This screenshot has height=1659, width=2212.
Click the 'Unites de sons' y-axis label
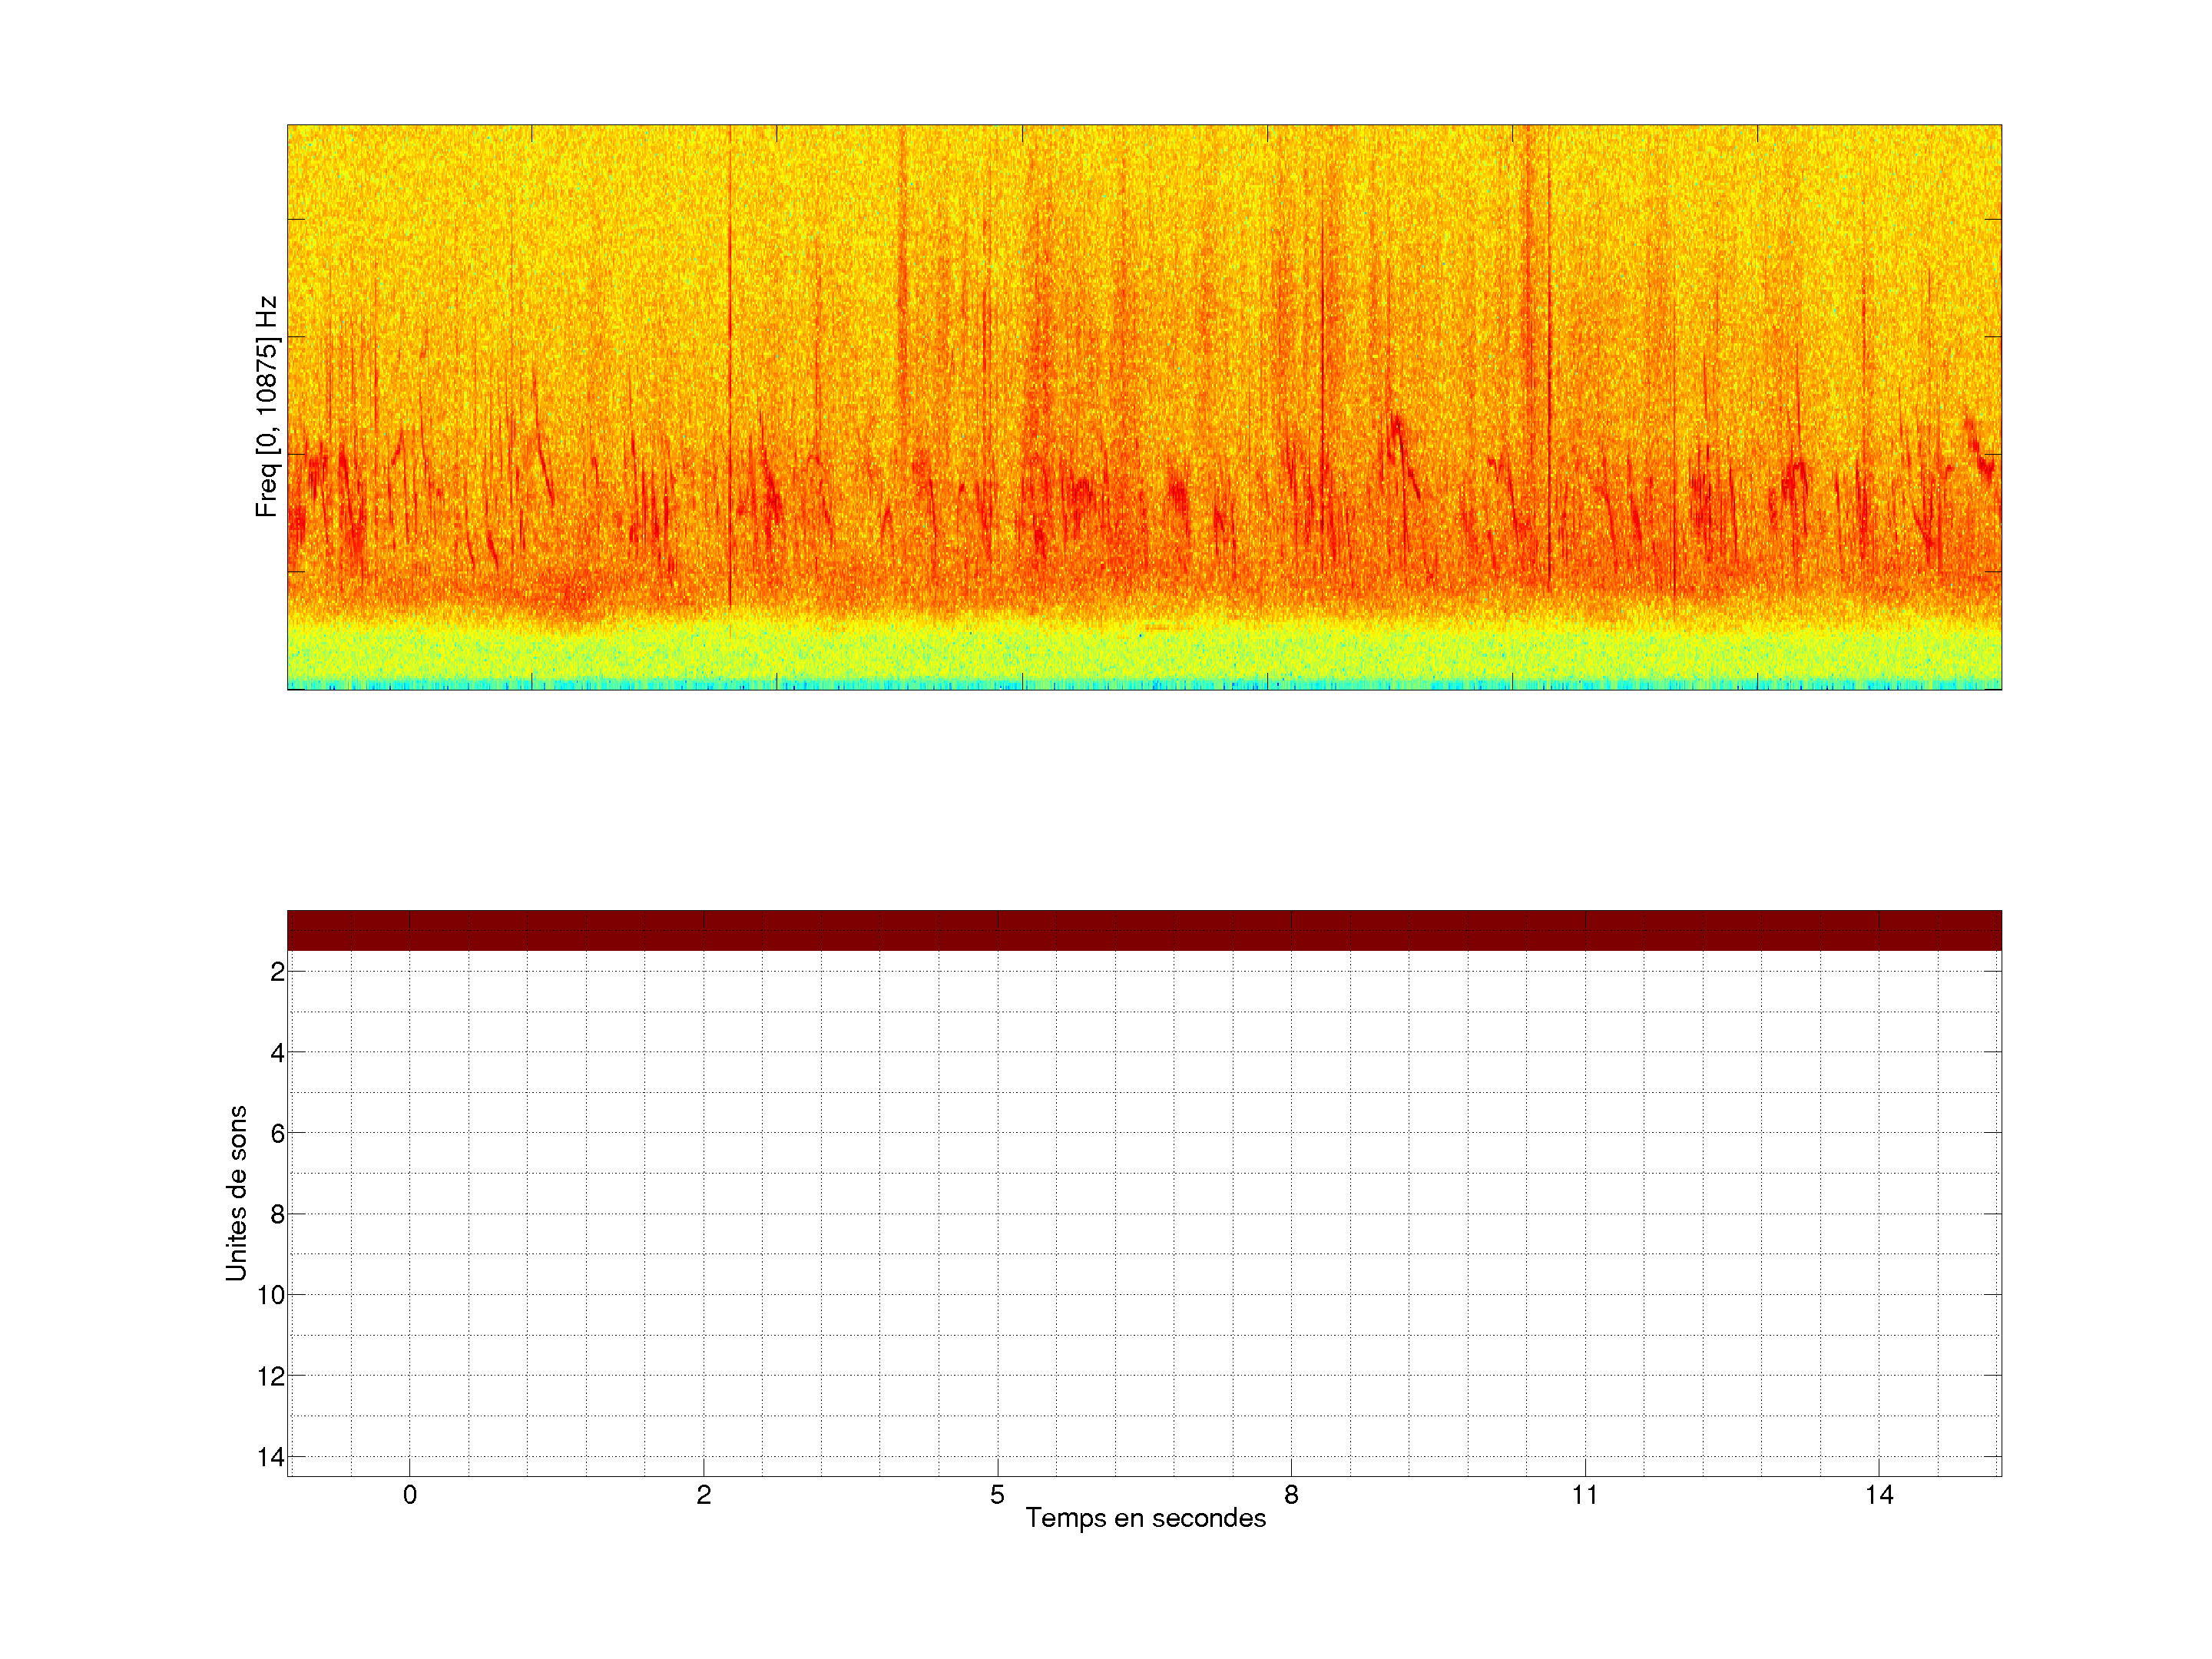tap(237, 1193)
